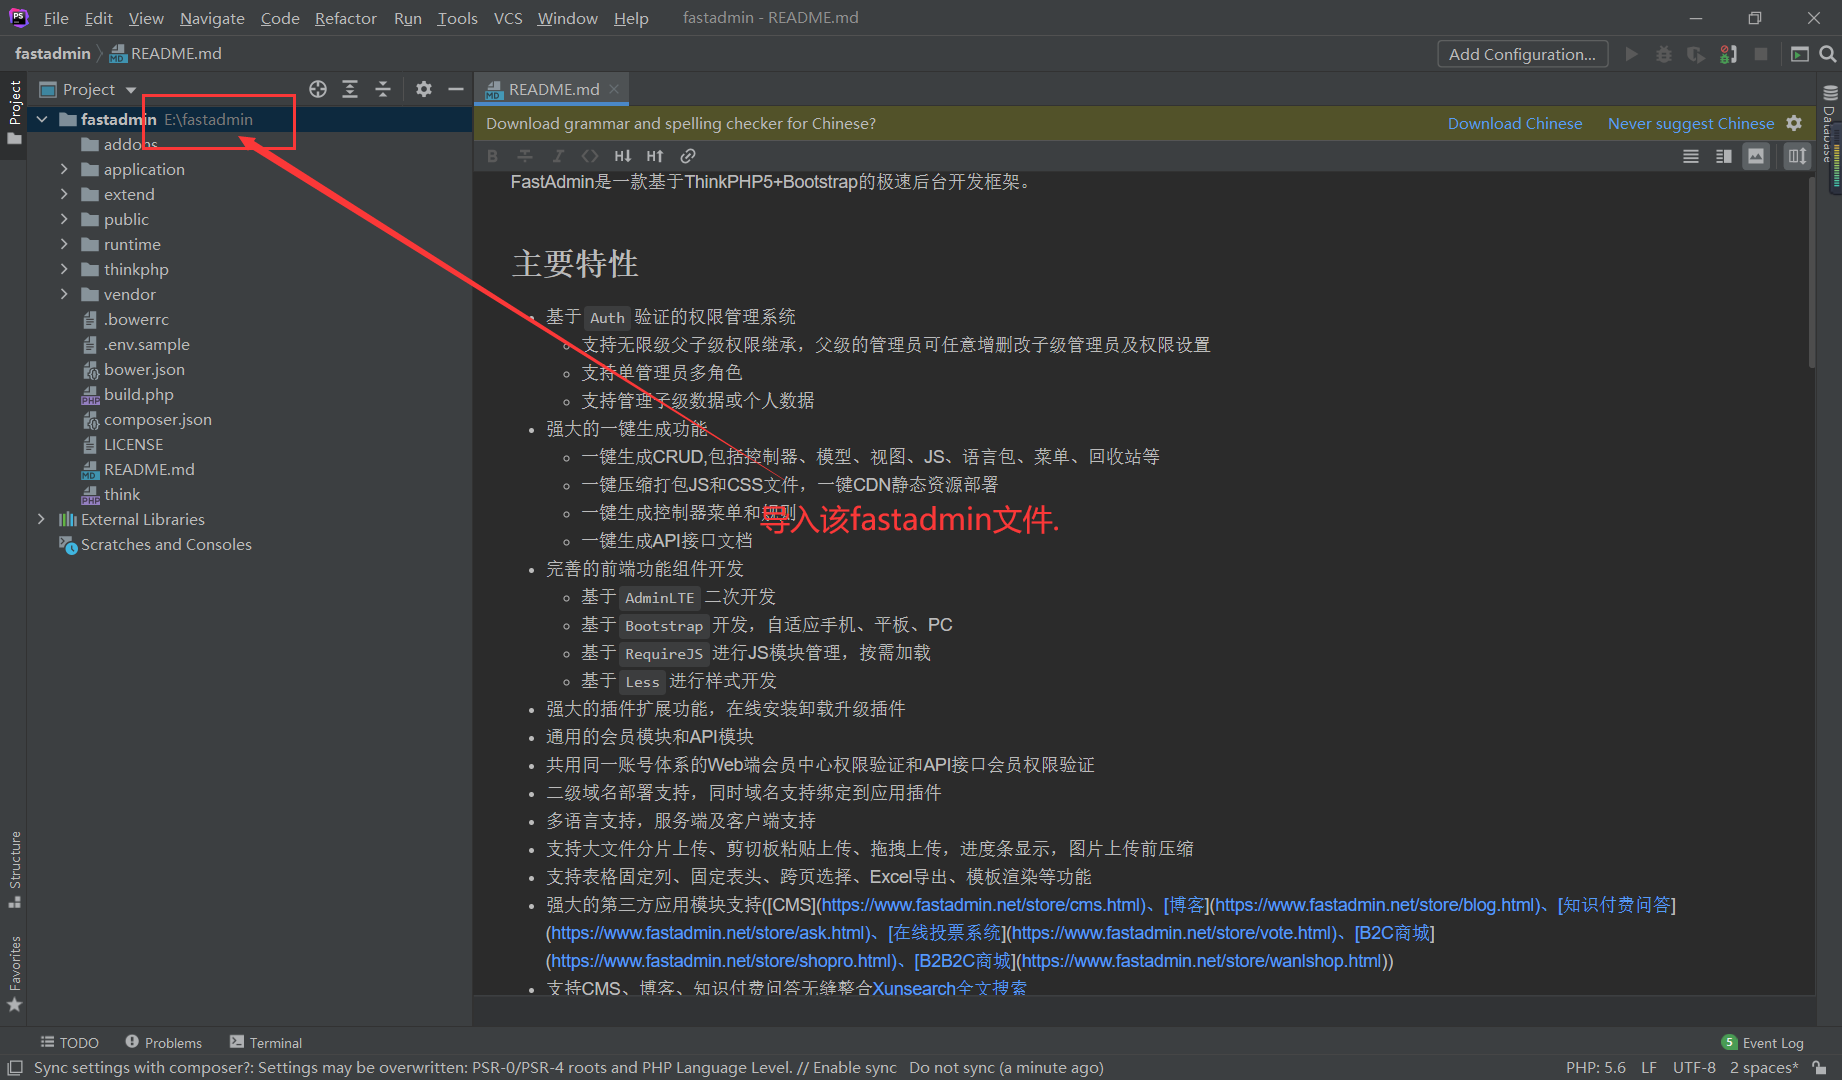Click Collapse All in Project panel
This screenshot has height=1080, width=1842.
click(383, 89)
